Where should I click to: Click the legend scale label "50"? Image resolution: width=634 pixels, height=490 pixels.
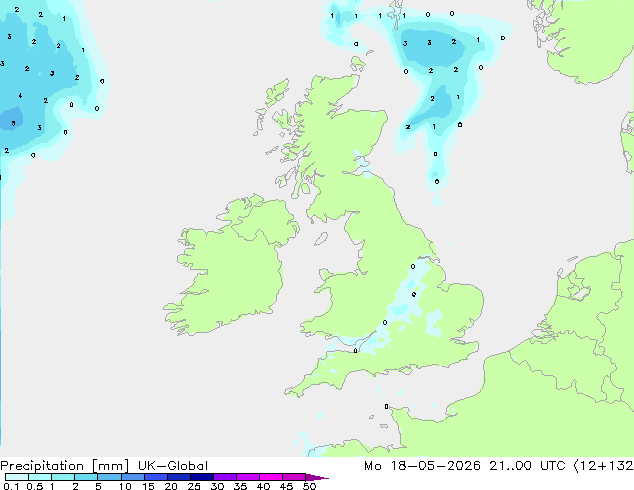point(309,486)
